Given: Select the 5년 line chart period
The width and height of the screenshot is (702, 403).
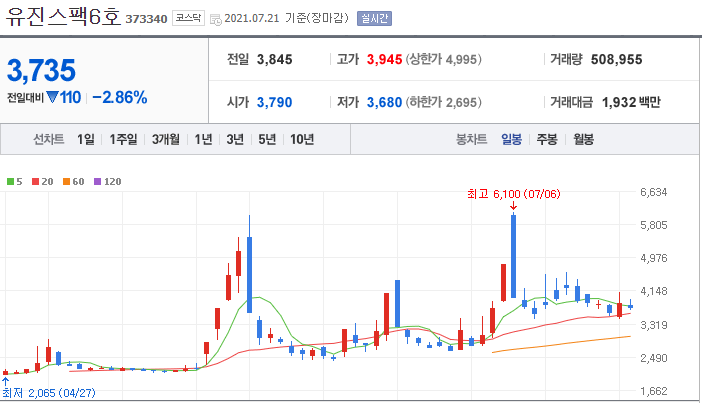Looking at the screenshot, I should pos(267,139).
